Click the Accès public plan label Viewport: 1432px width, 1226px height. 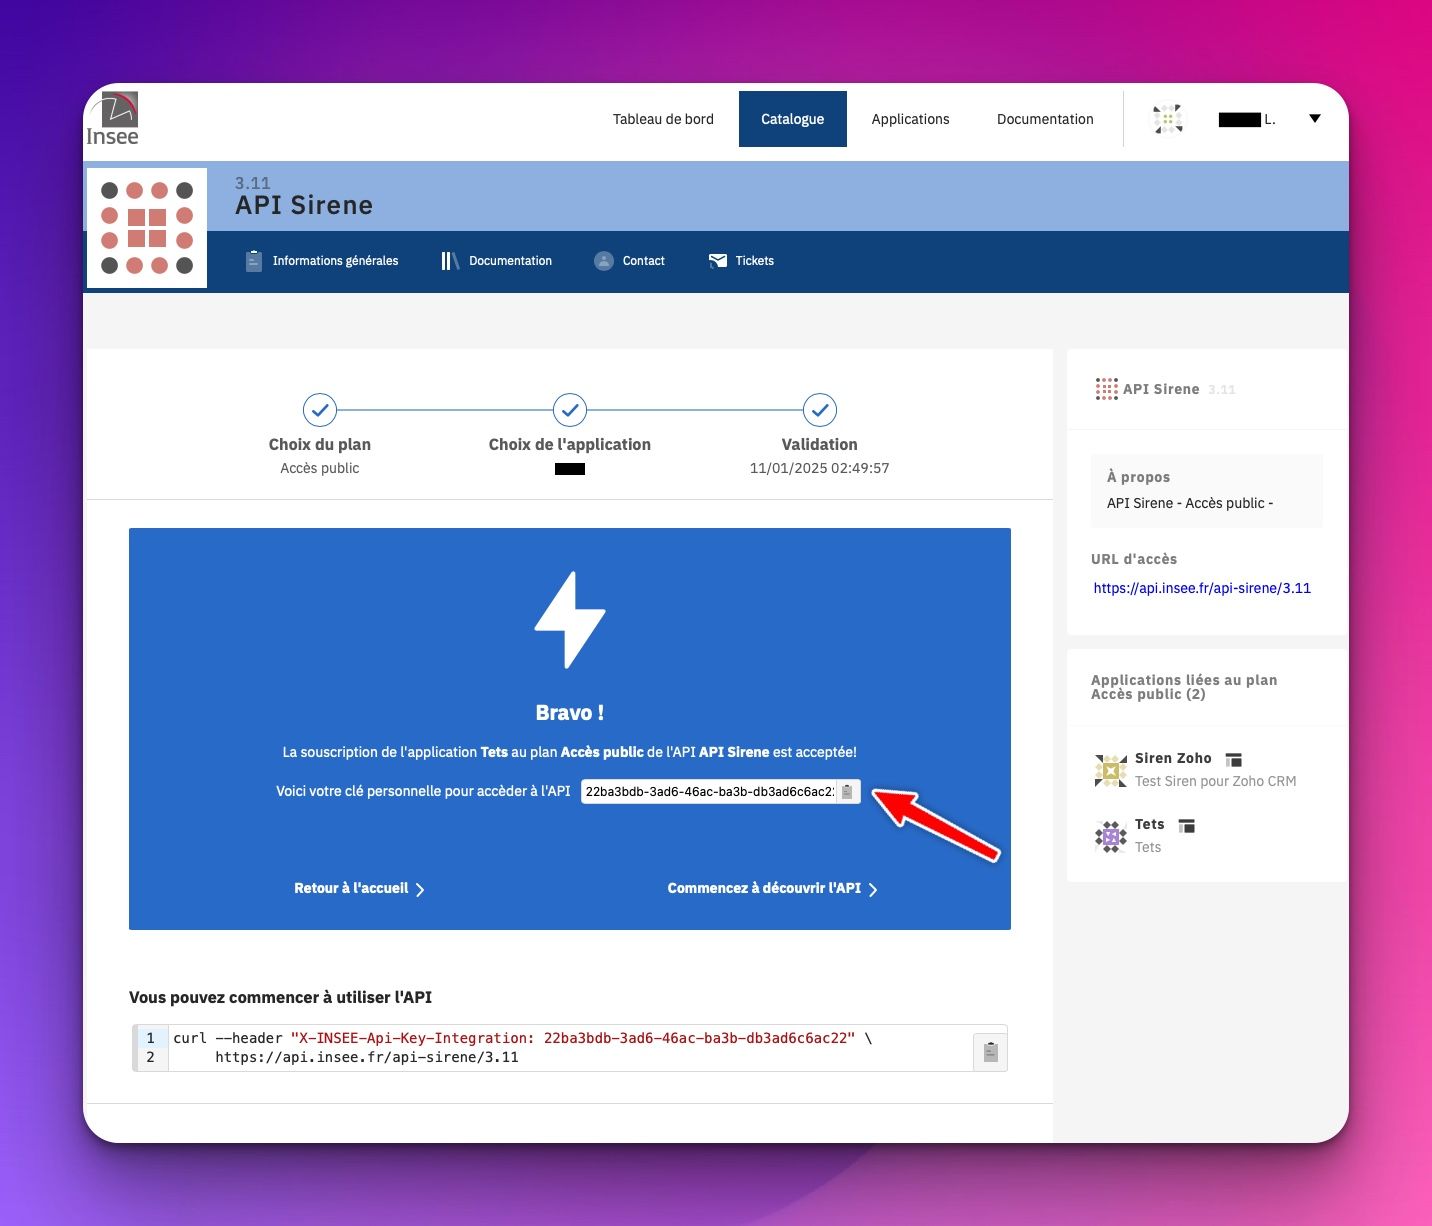[x=320, y=468]
